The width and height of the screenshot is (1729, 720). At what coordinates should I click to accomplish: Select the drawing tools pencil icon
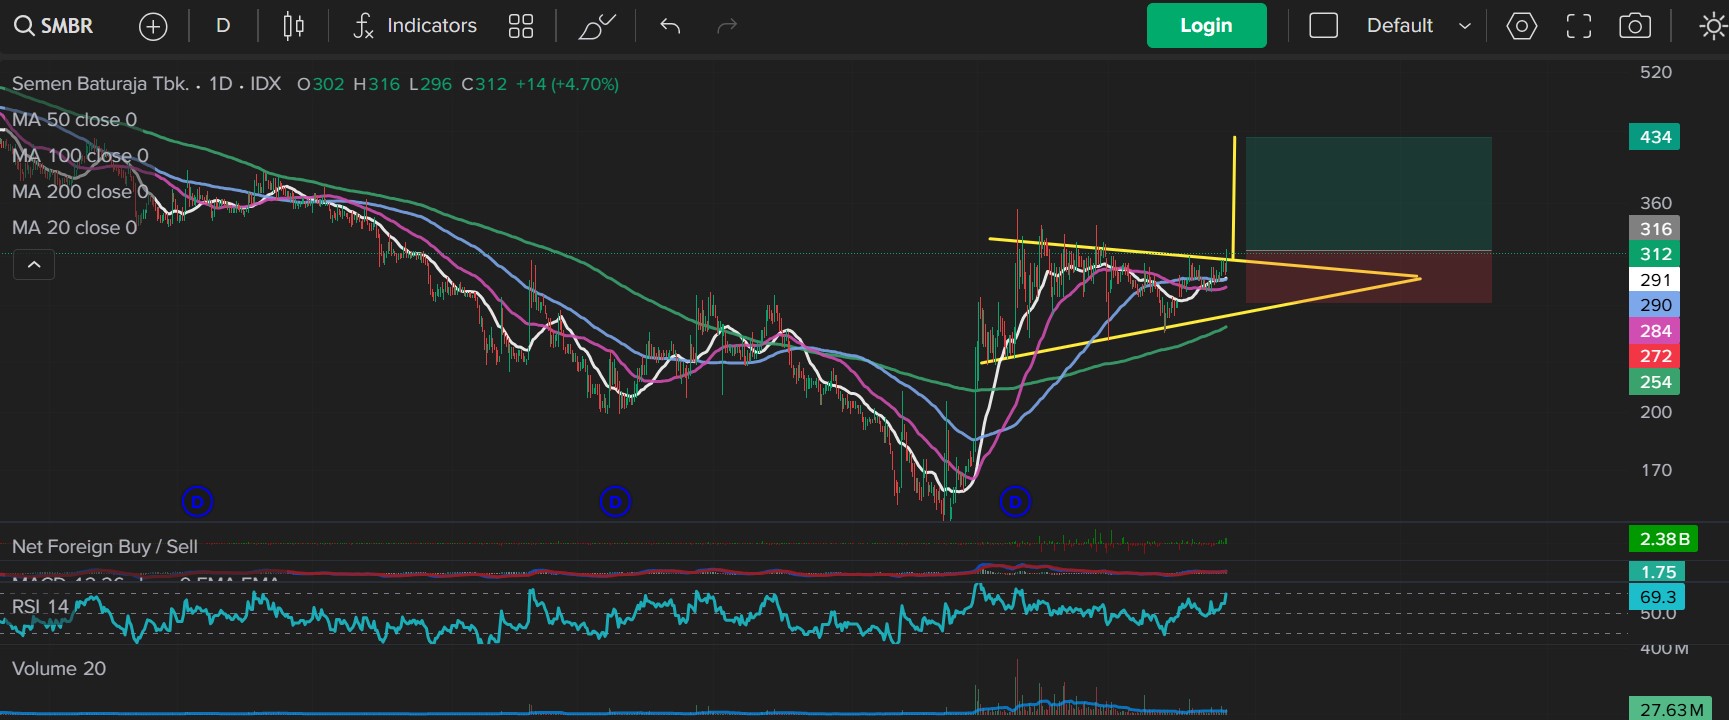coord(597,26)
